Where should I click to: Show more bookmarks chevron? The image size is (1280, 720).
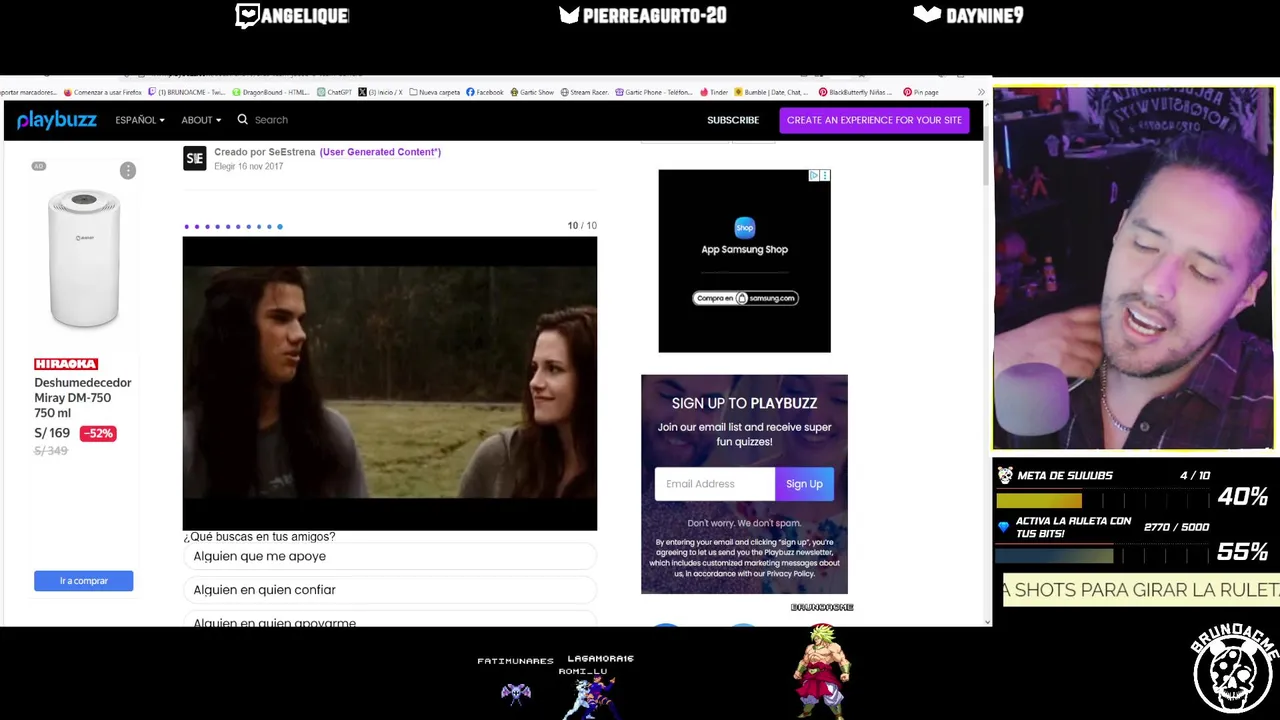tap(981, 92)
